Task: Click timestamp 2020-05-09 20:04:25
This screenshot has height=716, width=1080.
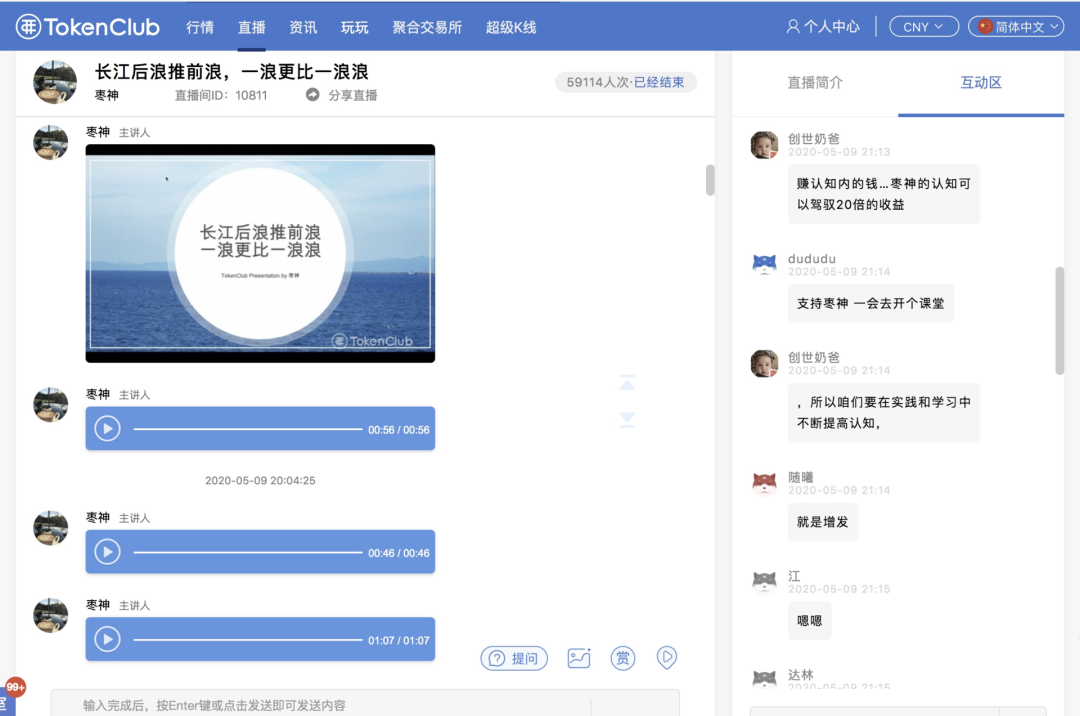Action: tap(260, 481)
